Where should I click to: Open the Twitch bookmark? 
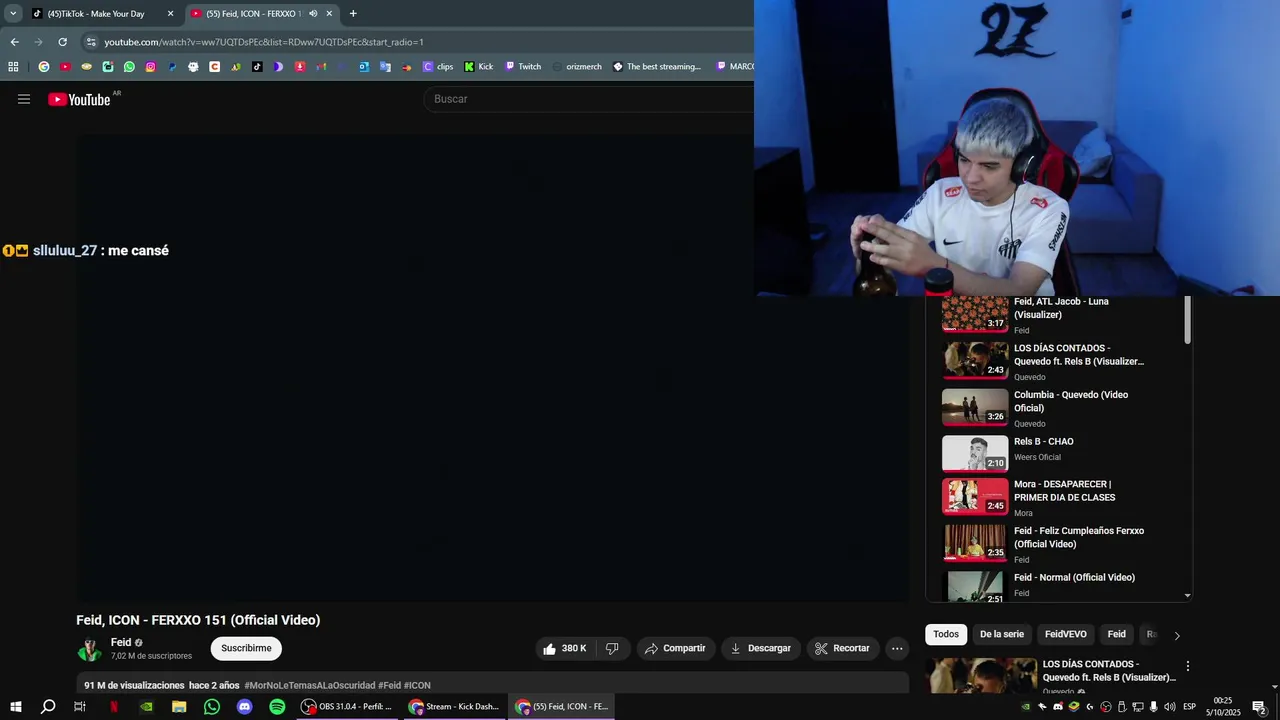522,67
